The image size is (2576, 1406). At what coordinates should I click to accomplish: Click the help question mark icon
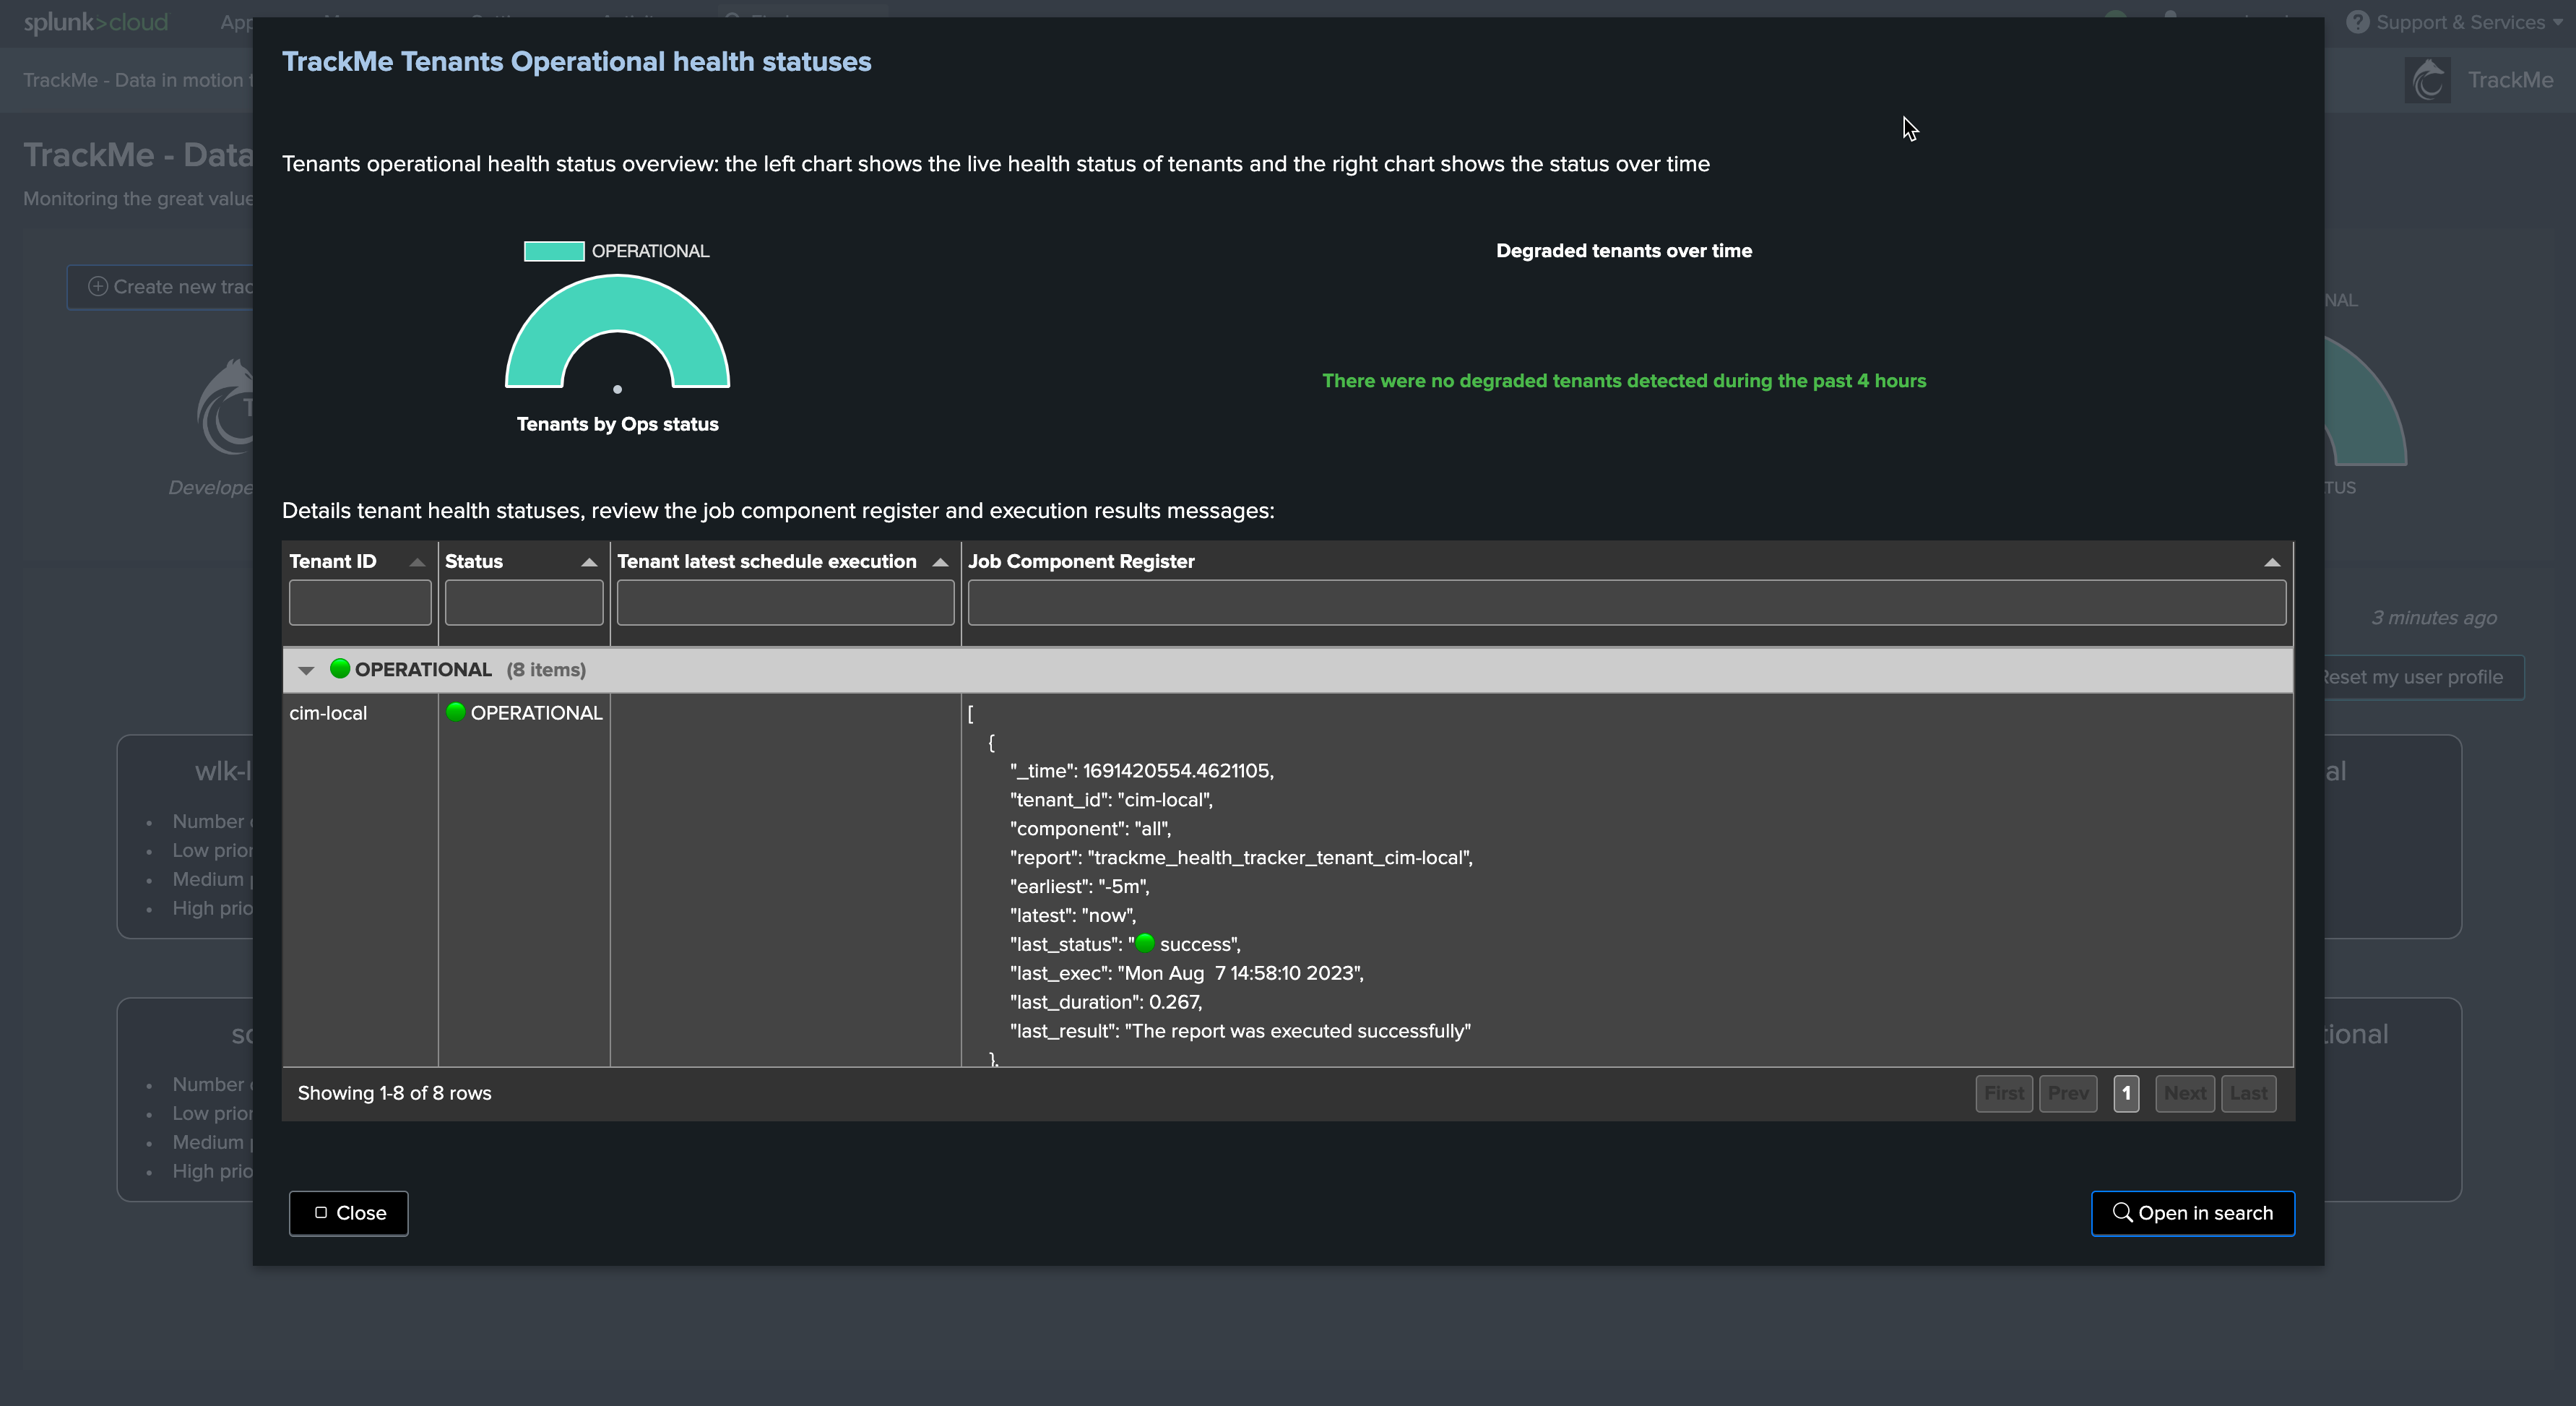point(2357,22)
